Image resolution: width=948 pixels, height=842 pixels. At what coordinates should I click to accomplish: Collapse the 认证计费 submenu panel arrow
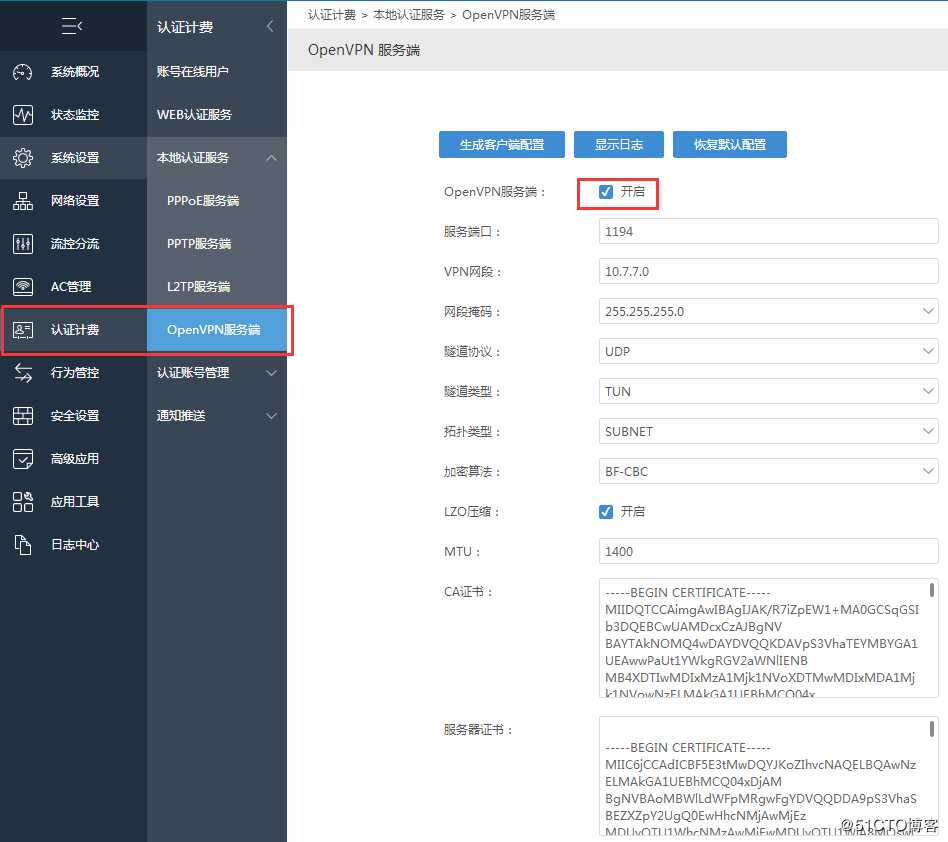(x=270, y=26)
